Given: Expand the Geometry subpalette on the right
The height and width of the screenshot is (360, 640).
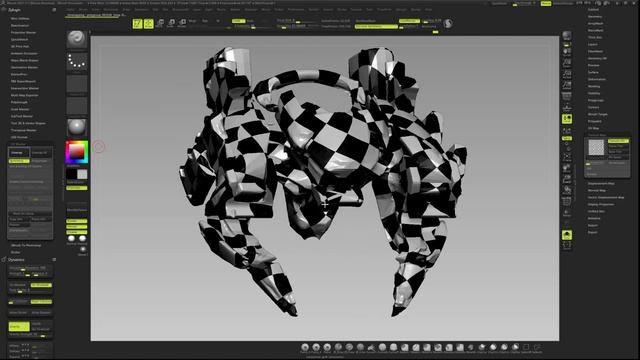Looking at the screenshot, I should [595, 17].
